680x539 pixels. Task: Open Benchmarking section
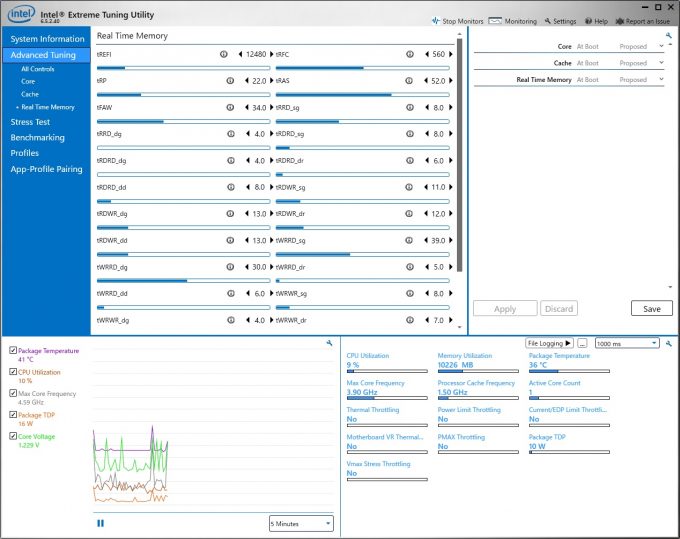pos(37,138)
